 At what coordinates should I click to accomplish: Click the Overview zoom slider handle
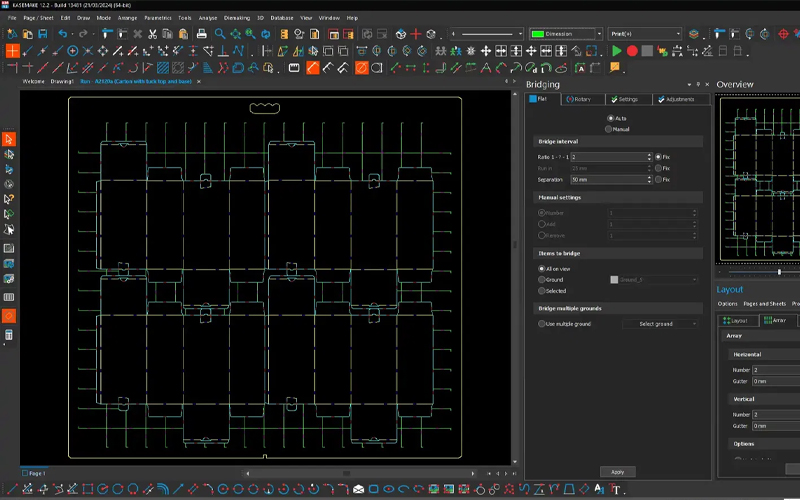[x=779, y=272]
